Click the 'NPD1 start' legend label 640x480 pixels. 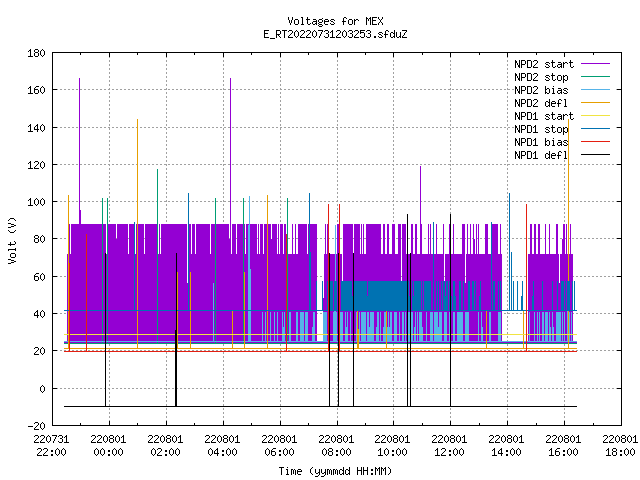544,116
